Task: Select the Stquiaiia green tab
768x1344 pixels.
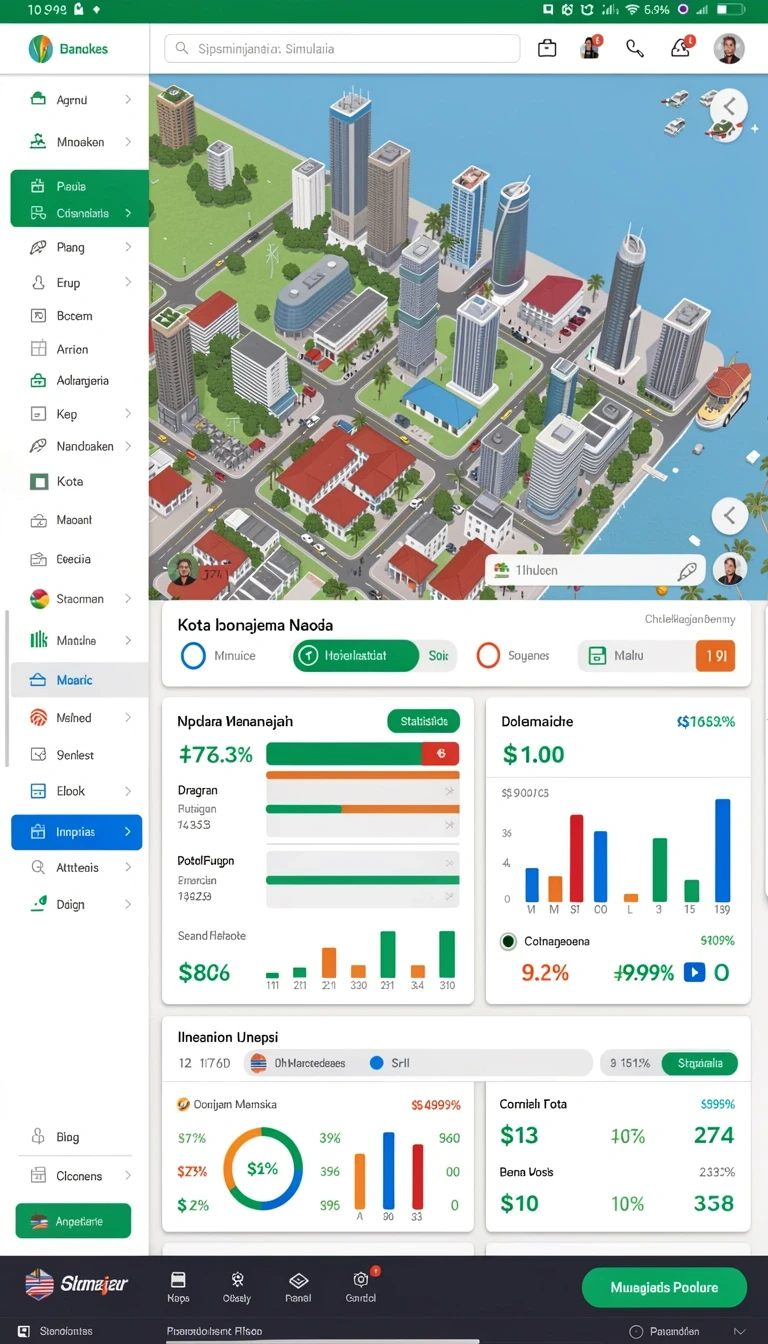Action: click(x=700, y=1063)
